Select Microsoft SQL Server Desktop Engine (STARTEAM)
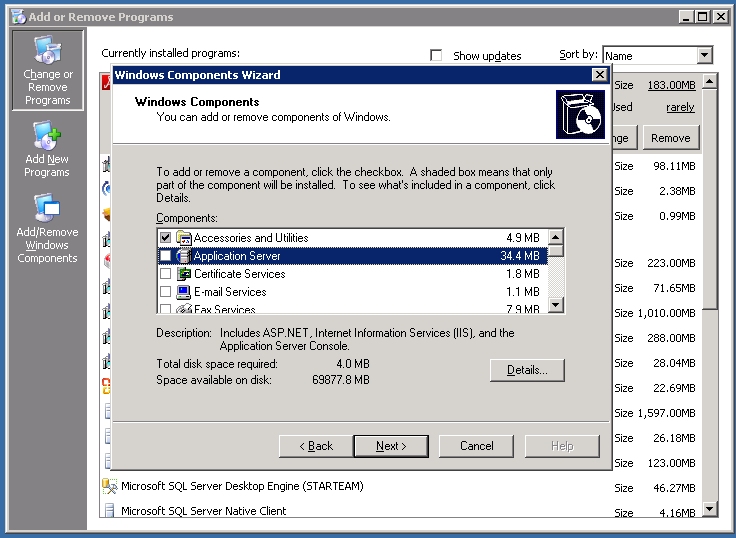 (x=242, y=486)
